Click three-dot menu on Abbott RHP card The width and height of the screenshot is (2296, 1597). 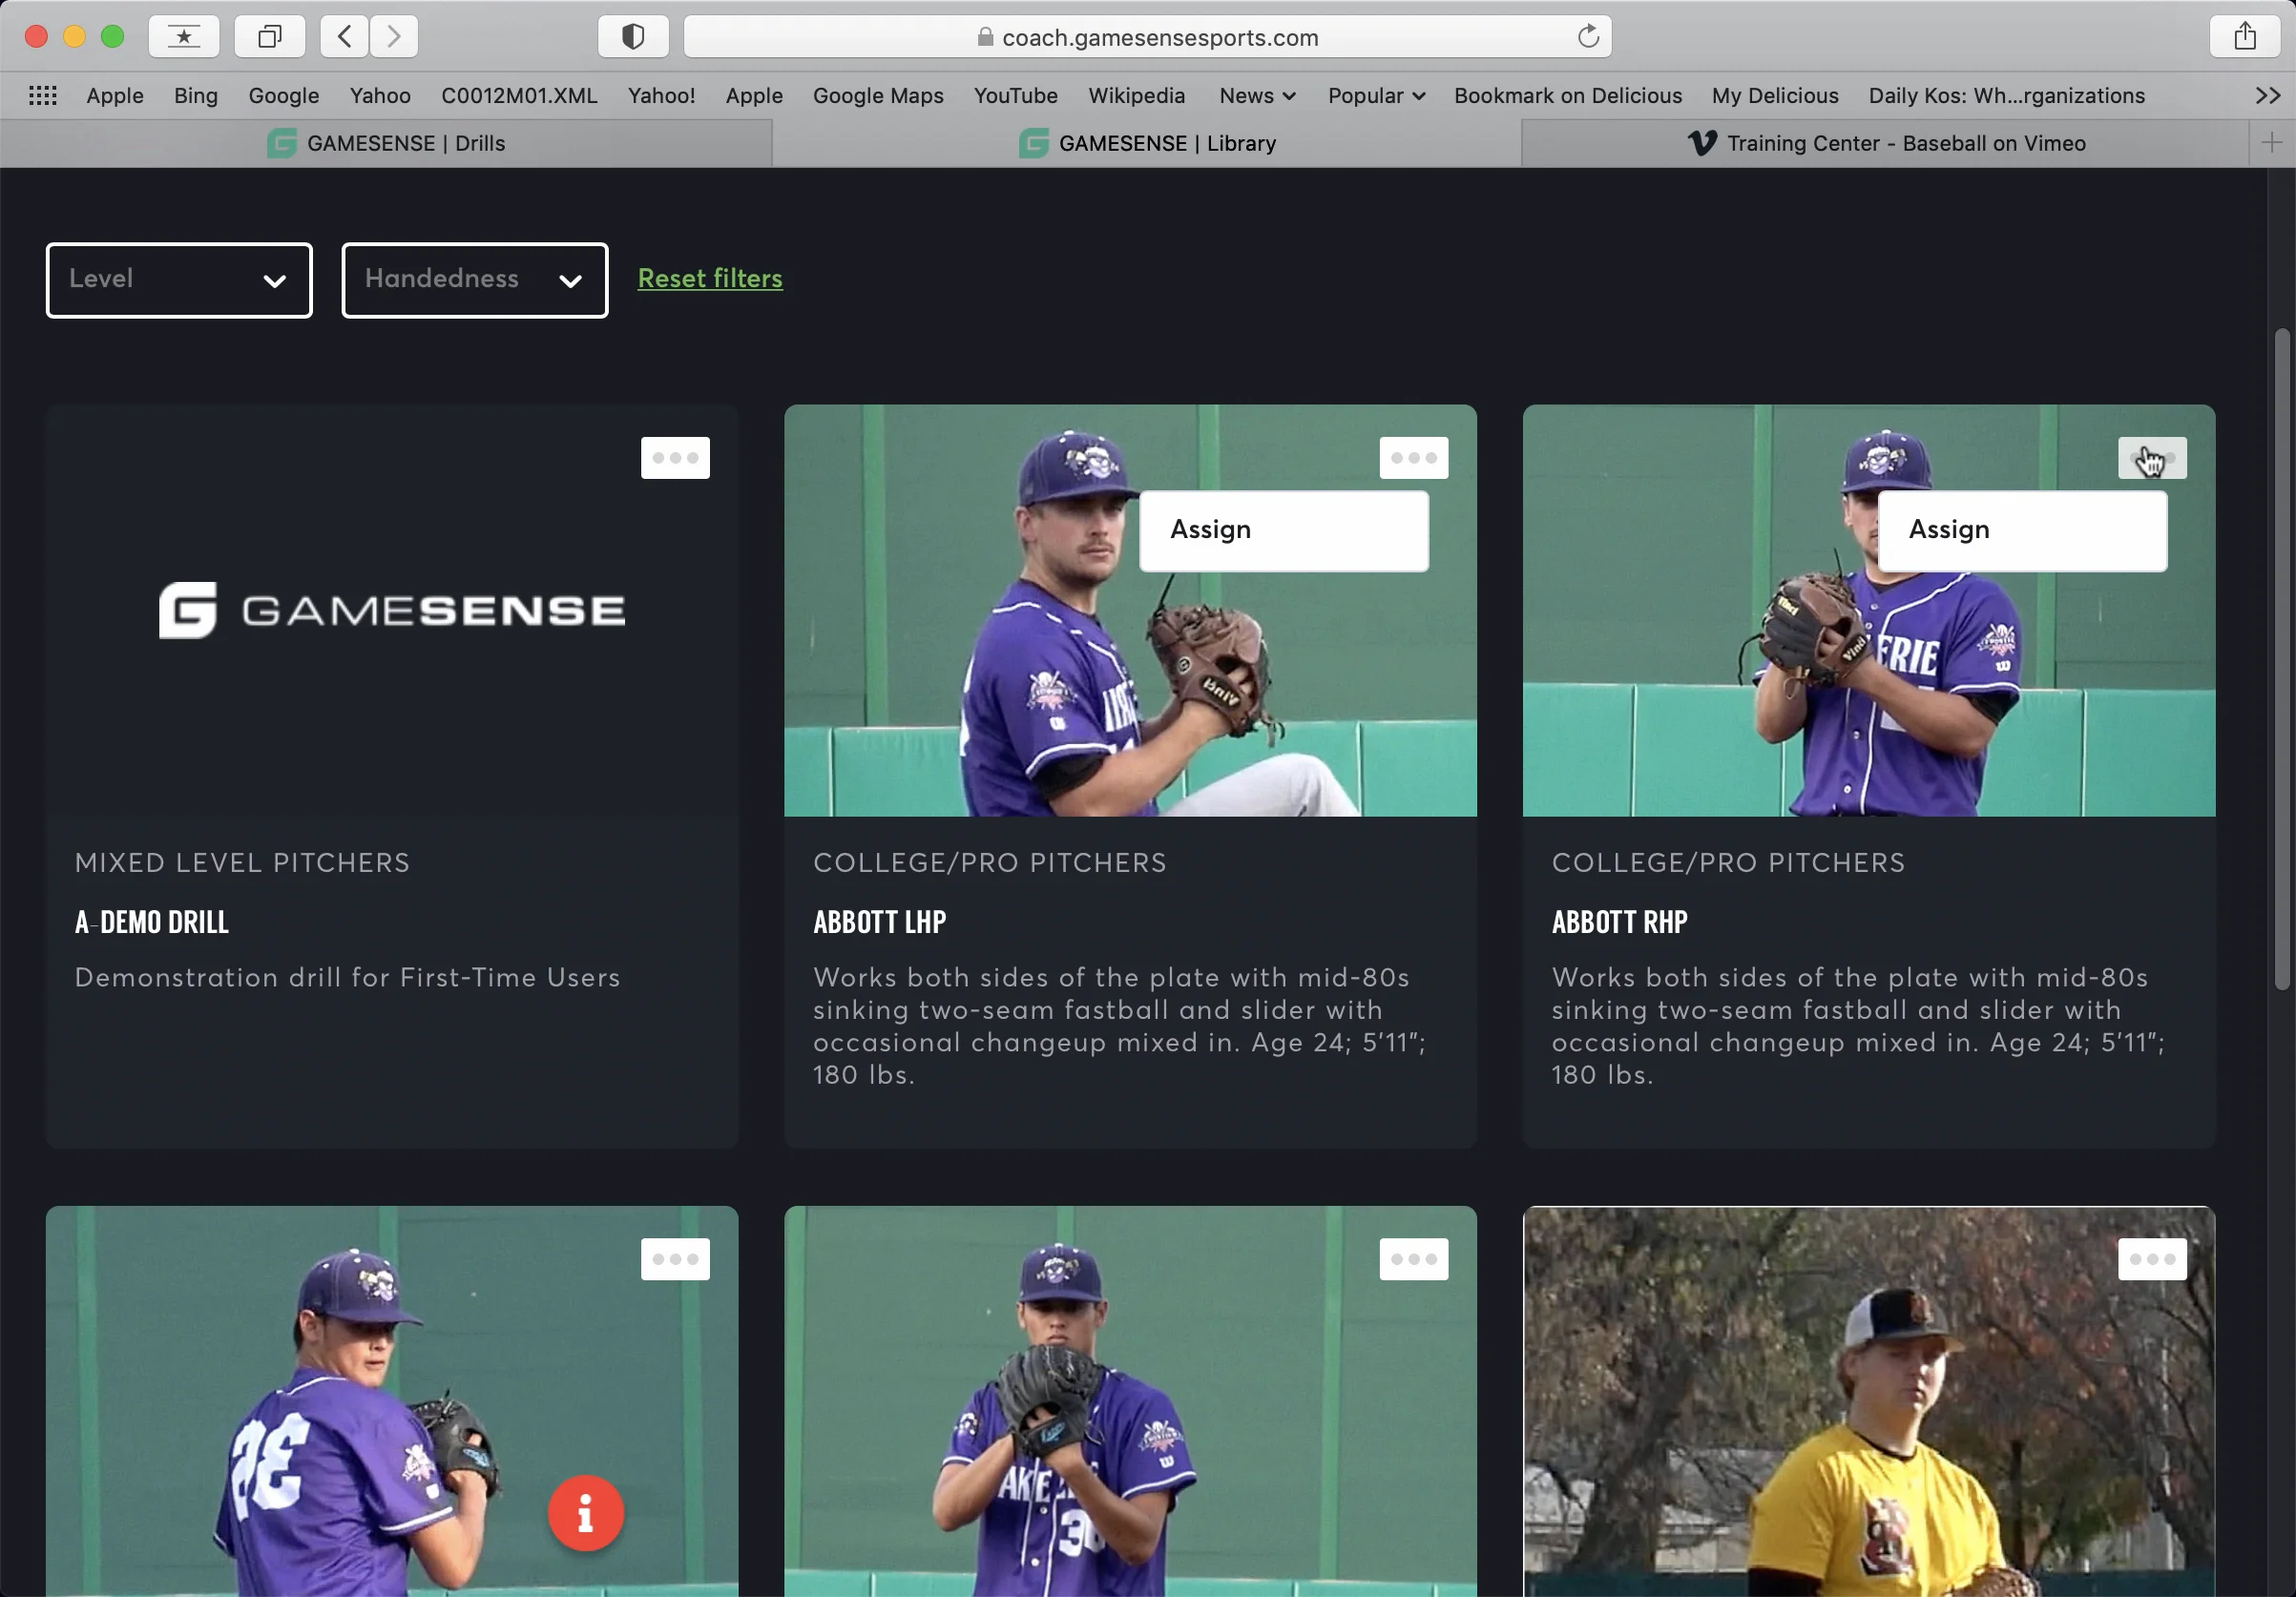click(2151, 458)
